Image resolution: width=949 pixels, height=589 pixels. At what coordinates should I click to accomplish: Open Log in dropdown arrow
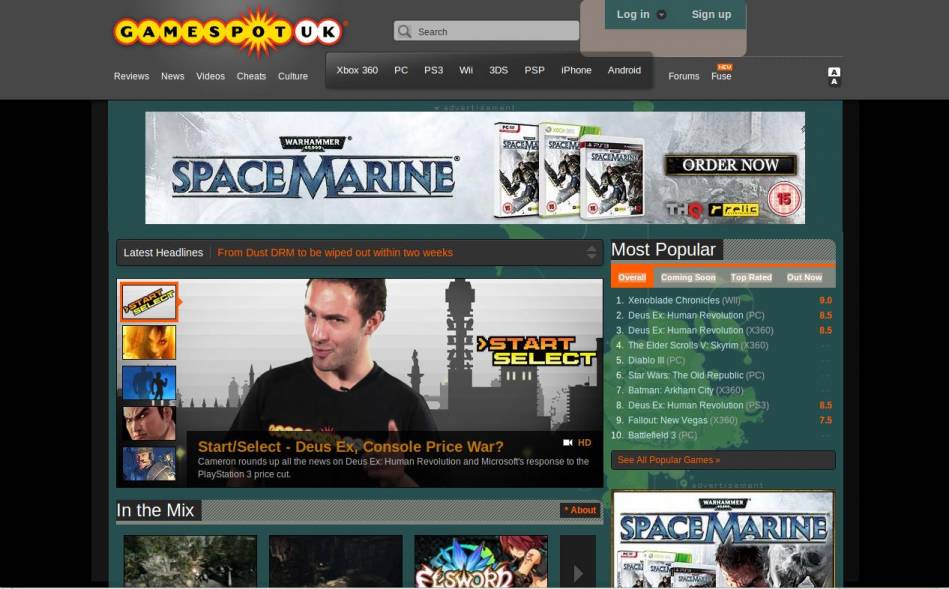(662, 15)
